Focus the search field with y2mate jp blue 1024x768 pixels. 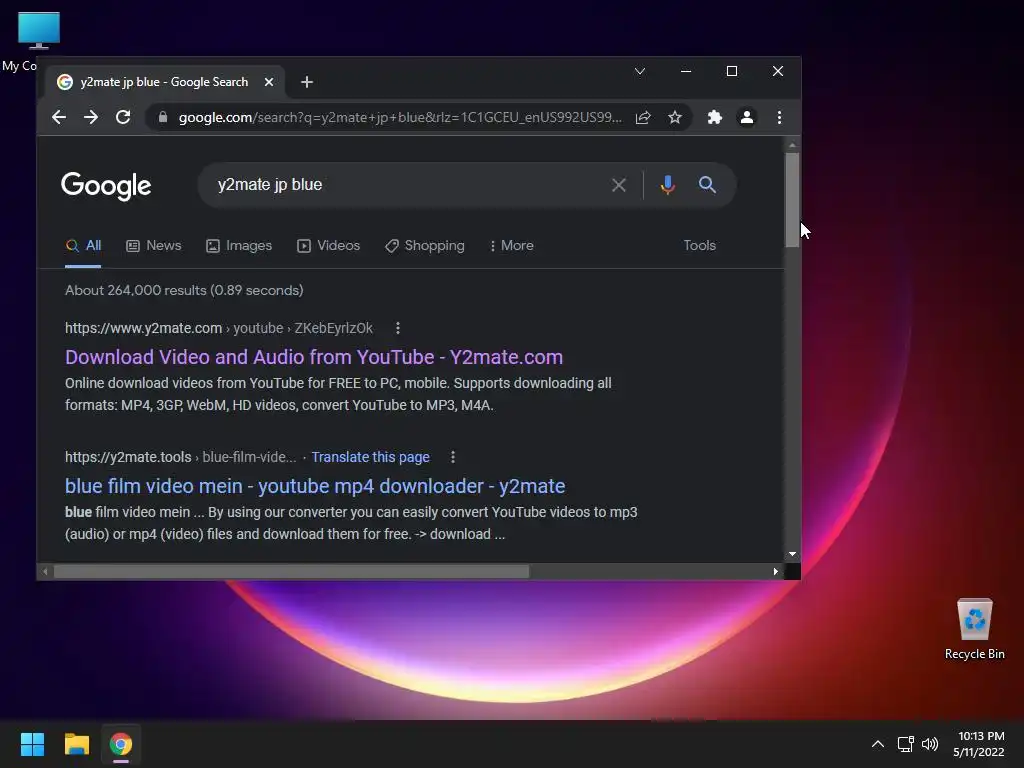pyautogui.click(x=405, y=185)
